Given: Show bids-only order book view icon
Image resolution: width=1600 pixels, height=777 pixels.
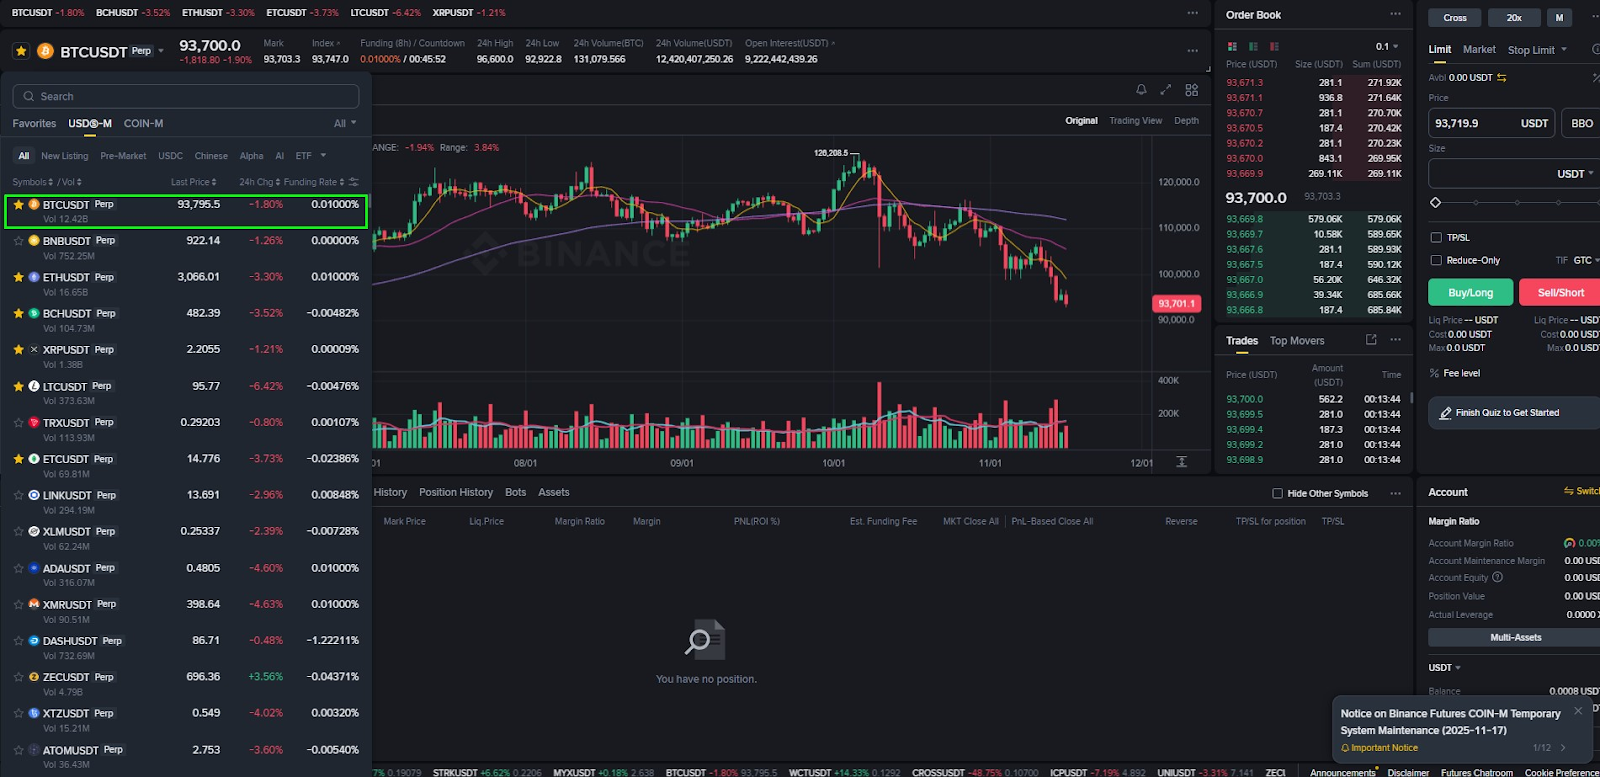Looking at the screenshot, I should (x=1253, y=47).
